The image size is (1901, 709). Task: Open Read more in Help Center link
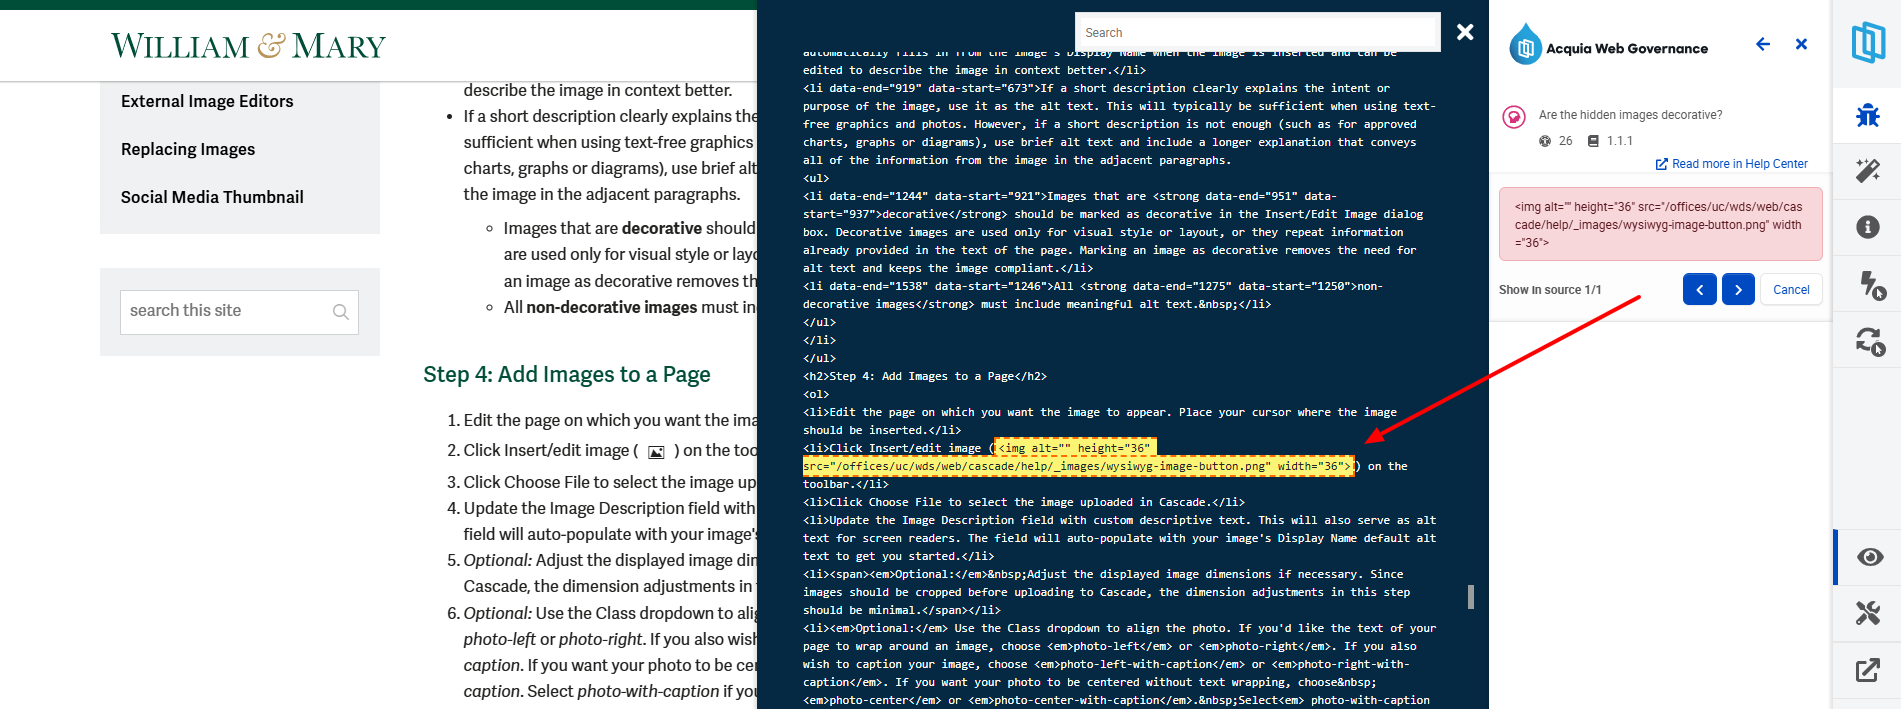pos(1732,164)
